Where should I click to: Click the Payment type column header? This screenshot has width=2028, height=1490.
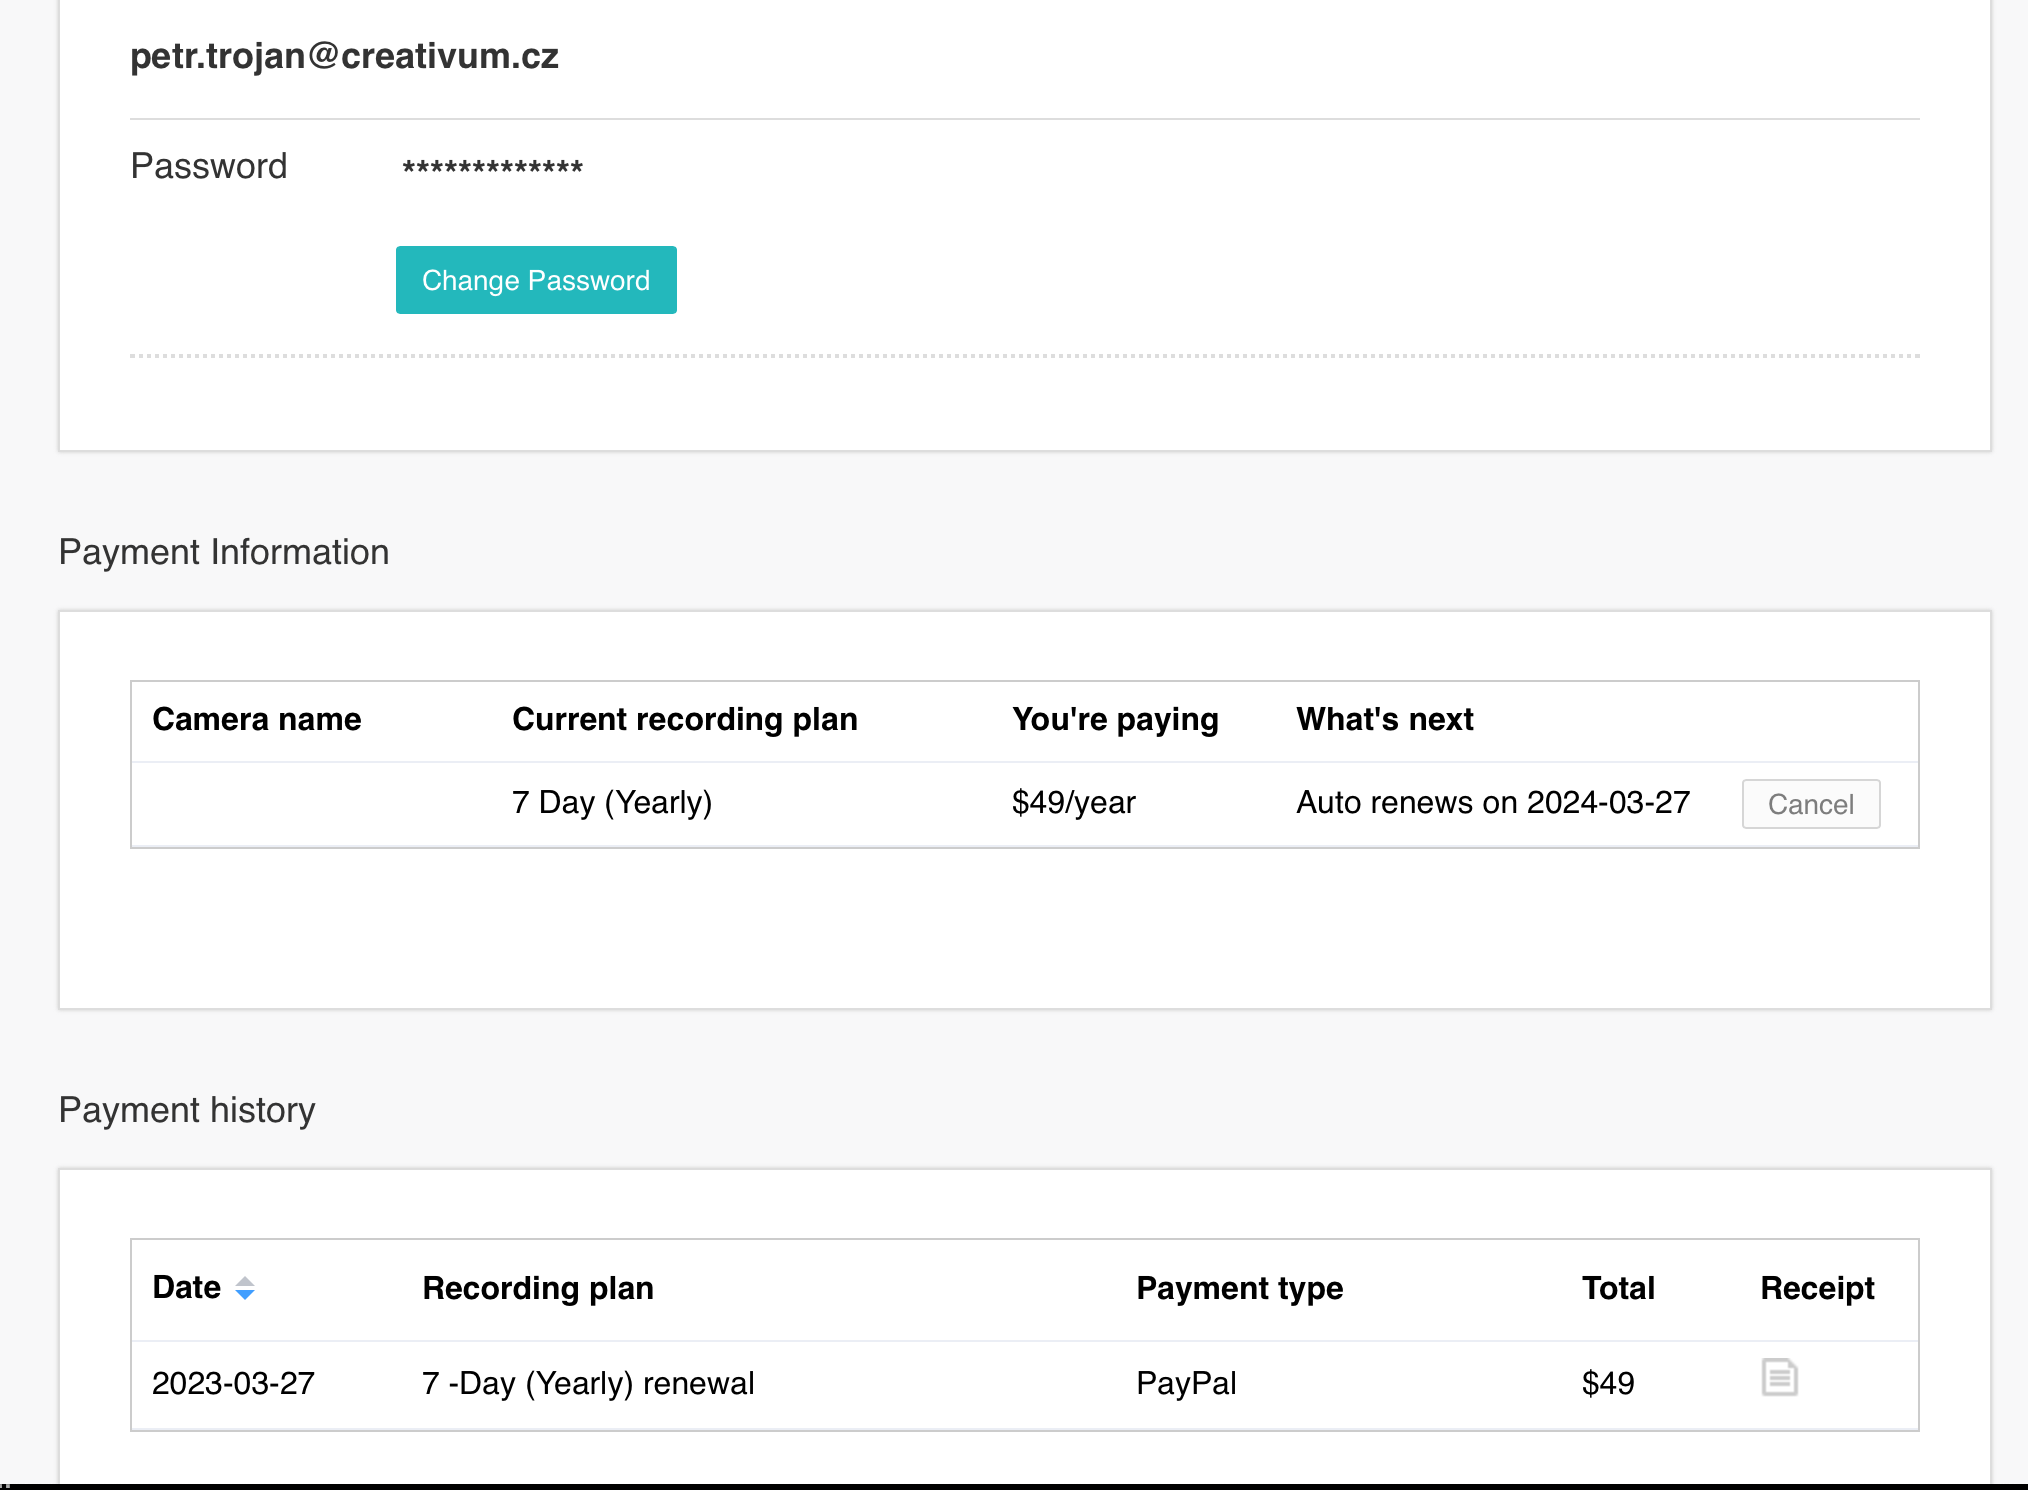tap(1239, 1288)
